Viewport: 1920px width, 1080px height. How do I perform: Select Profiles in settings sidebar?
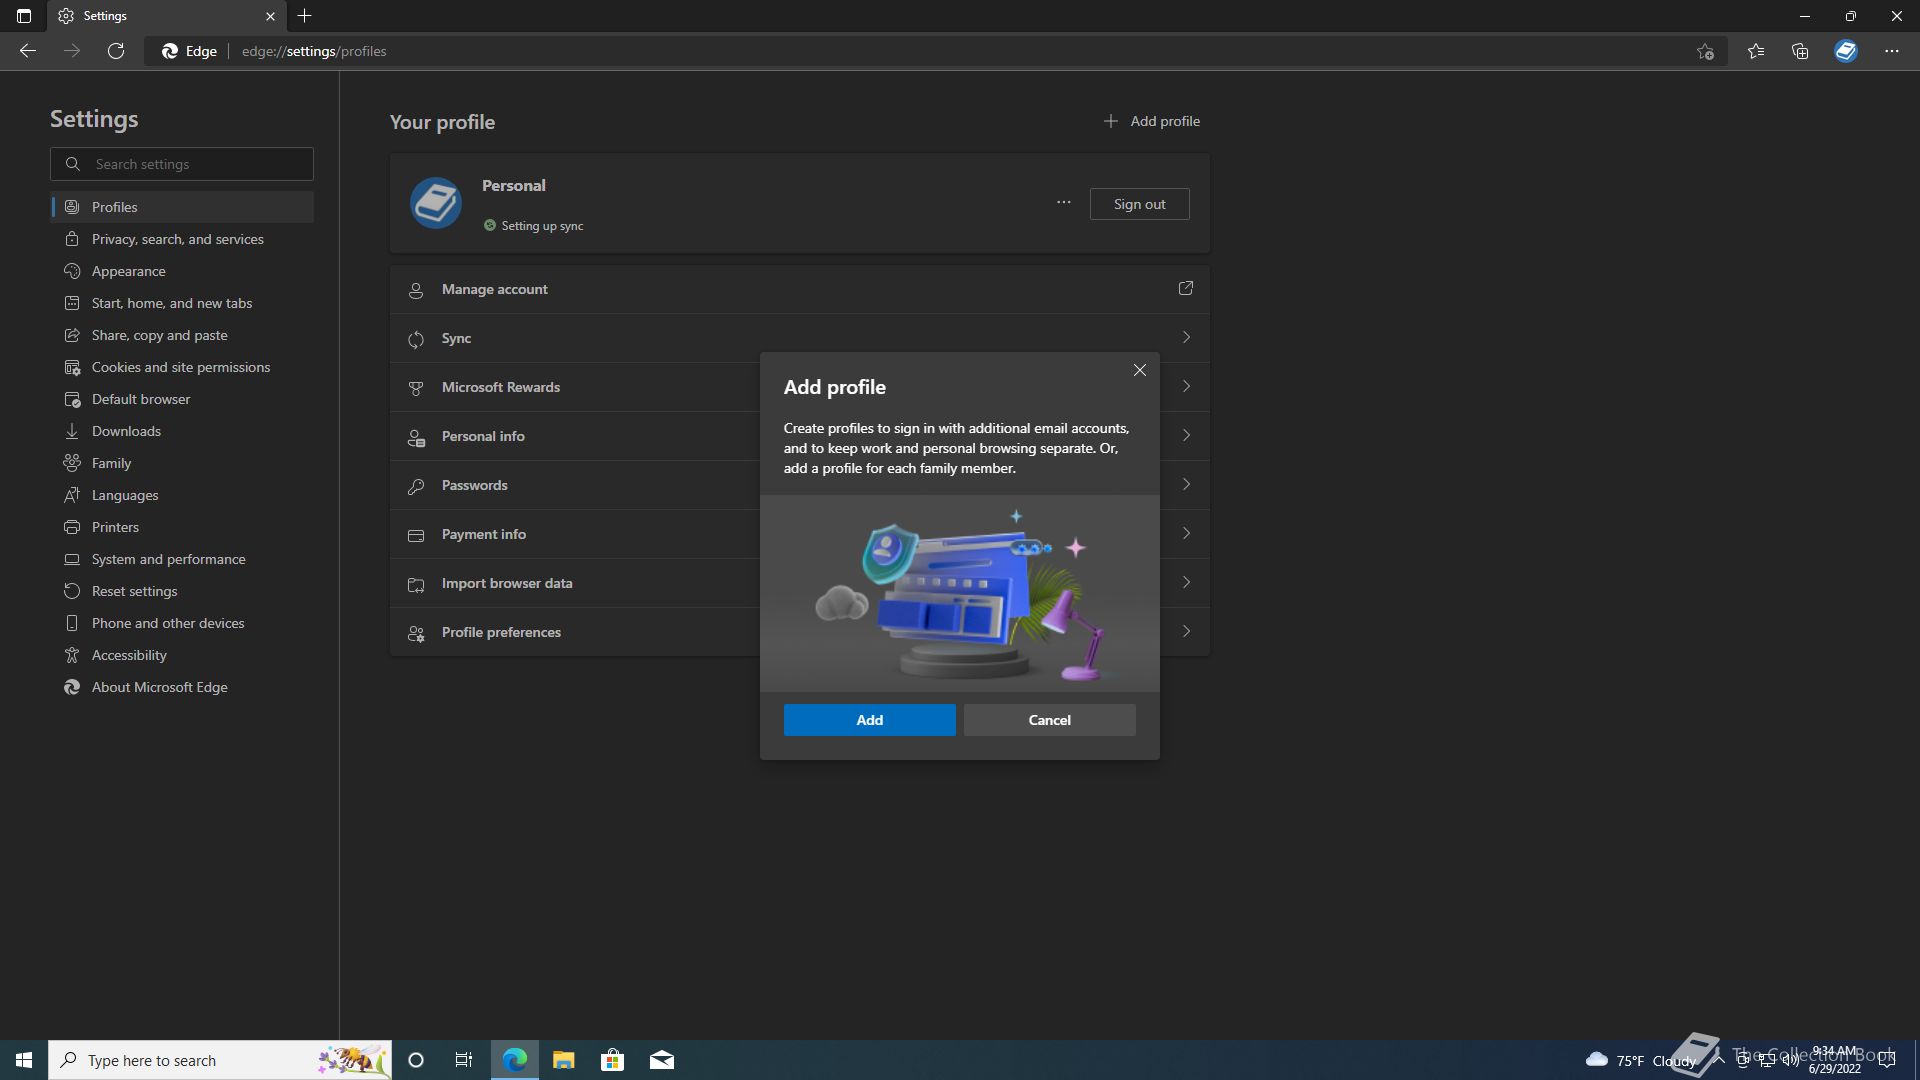click(182, 207)
